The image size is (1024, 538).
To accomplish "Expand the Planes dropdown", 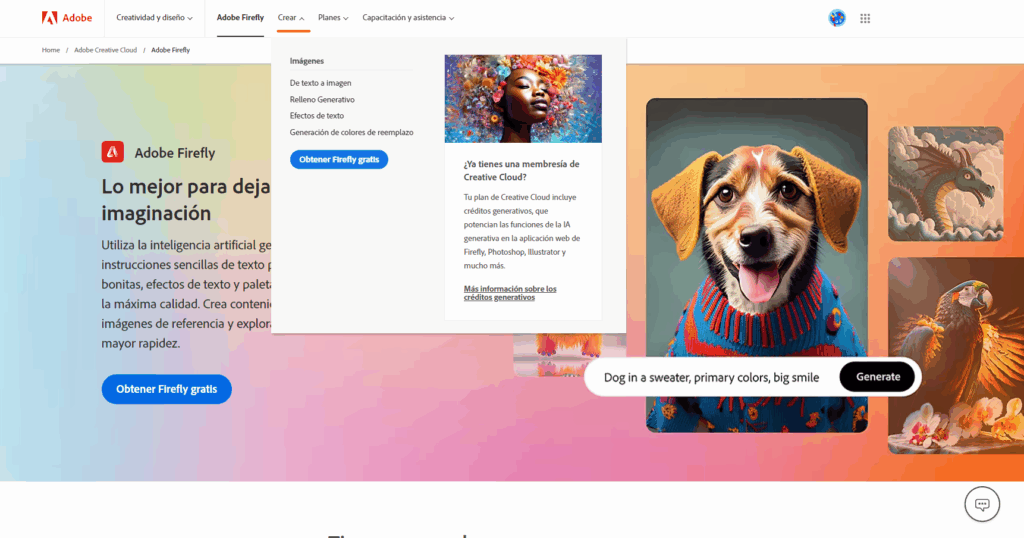I will 333,18.
